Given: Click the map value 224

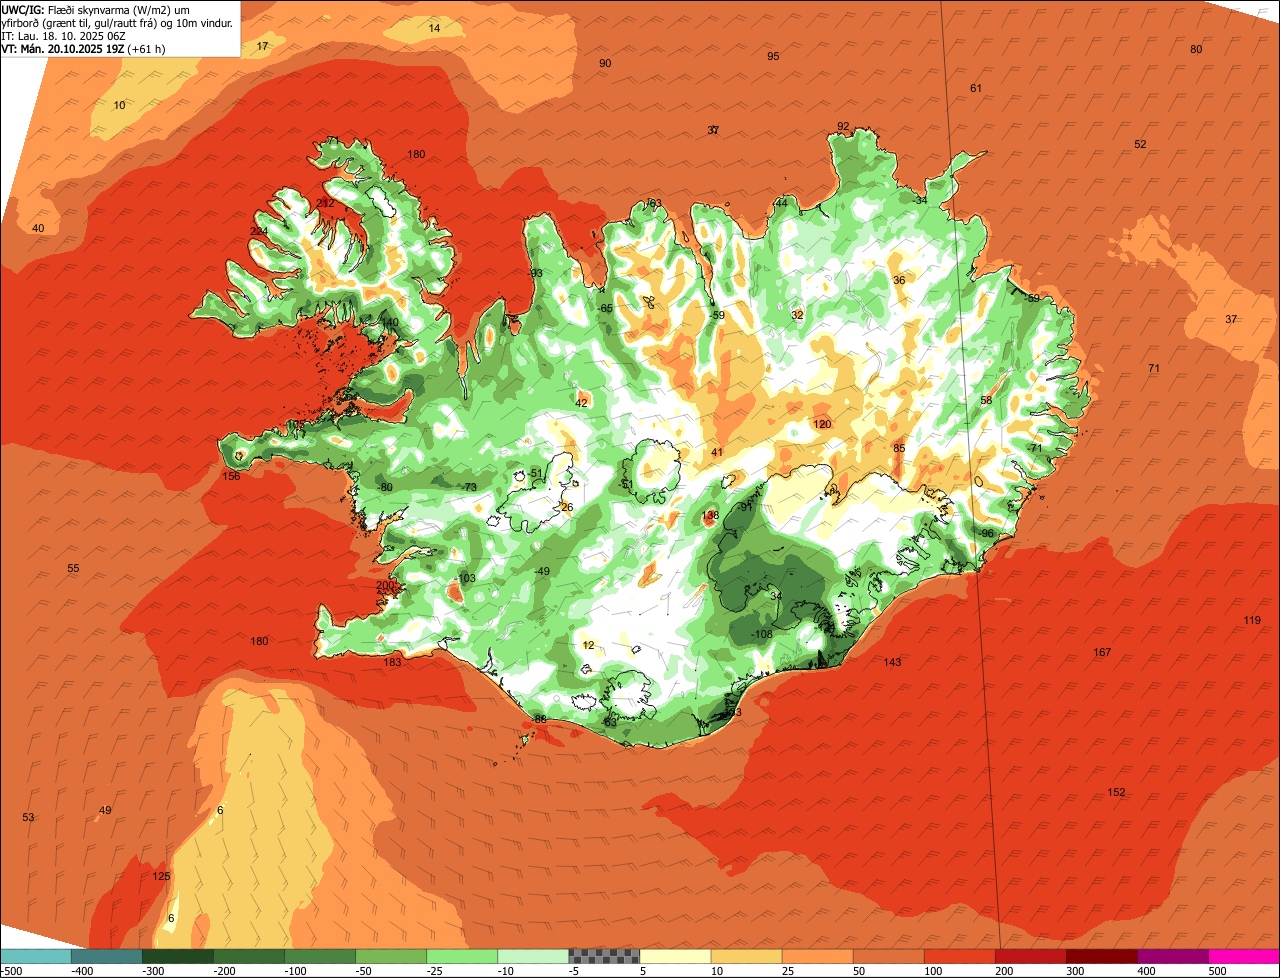Looking at the screenshot, I should coord(259,231).
